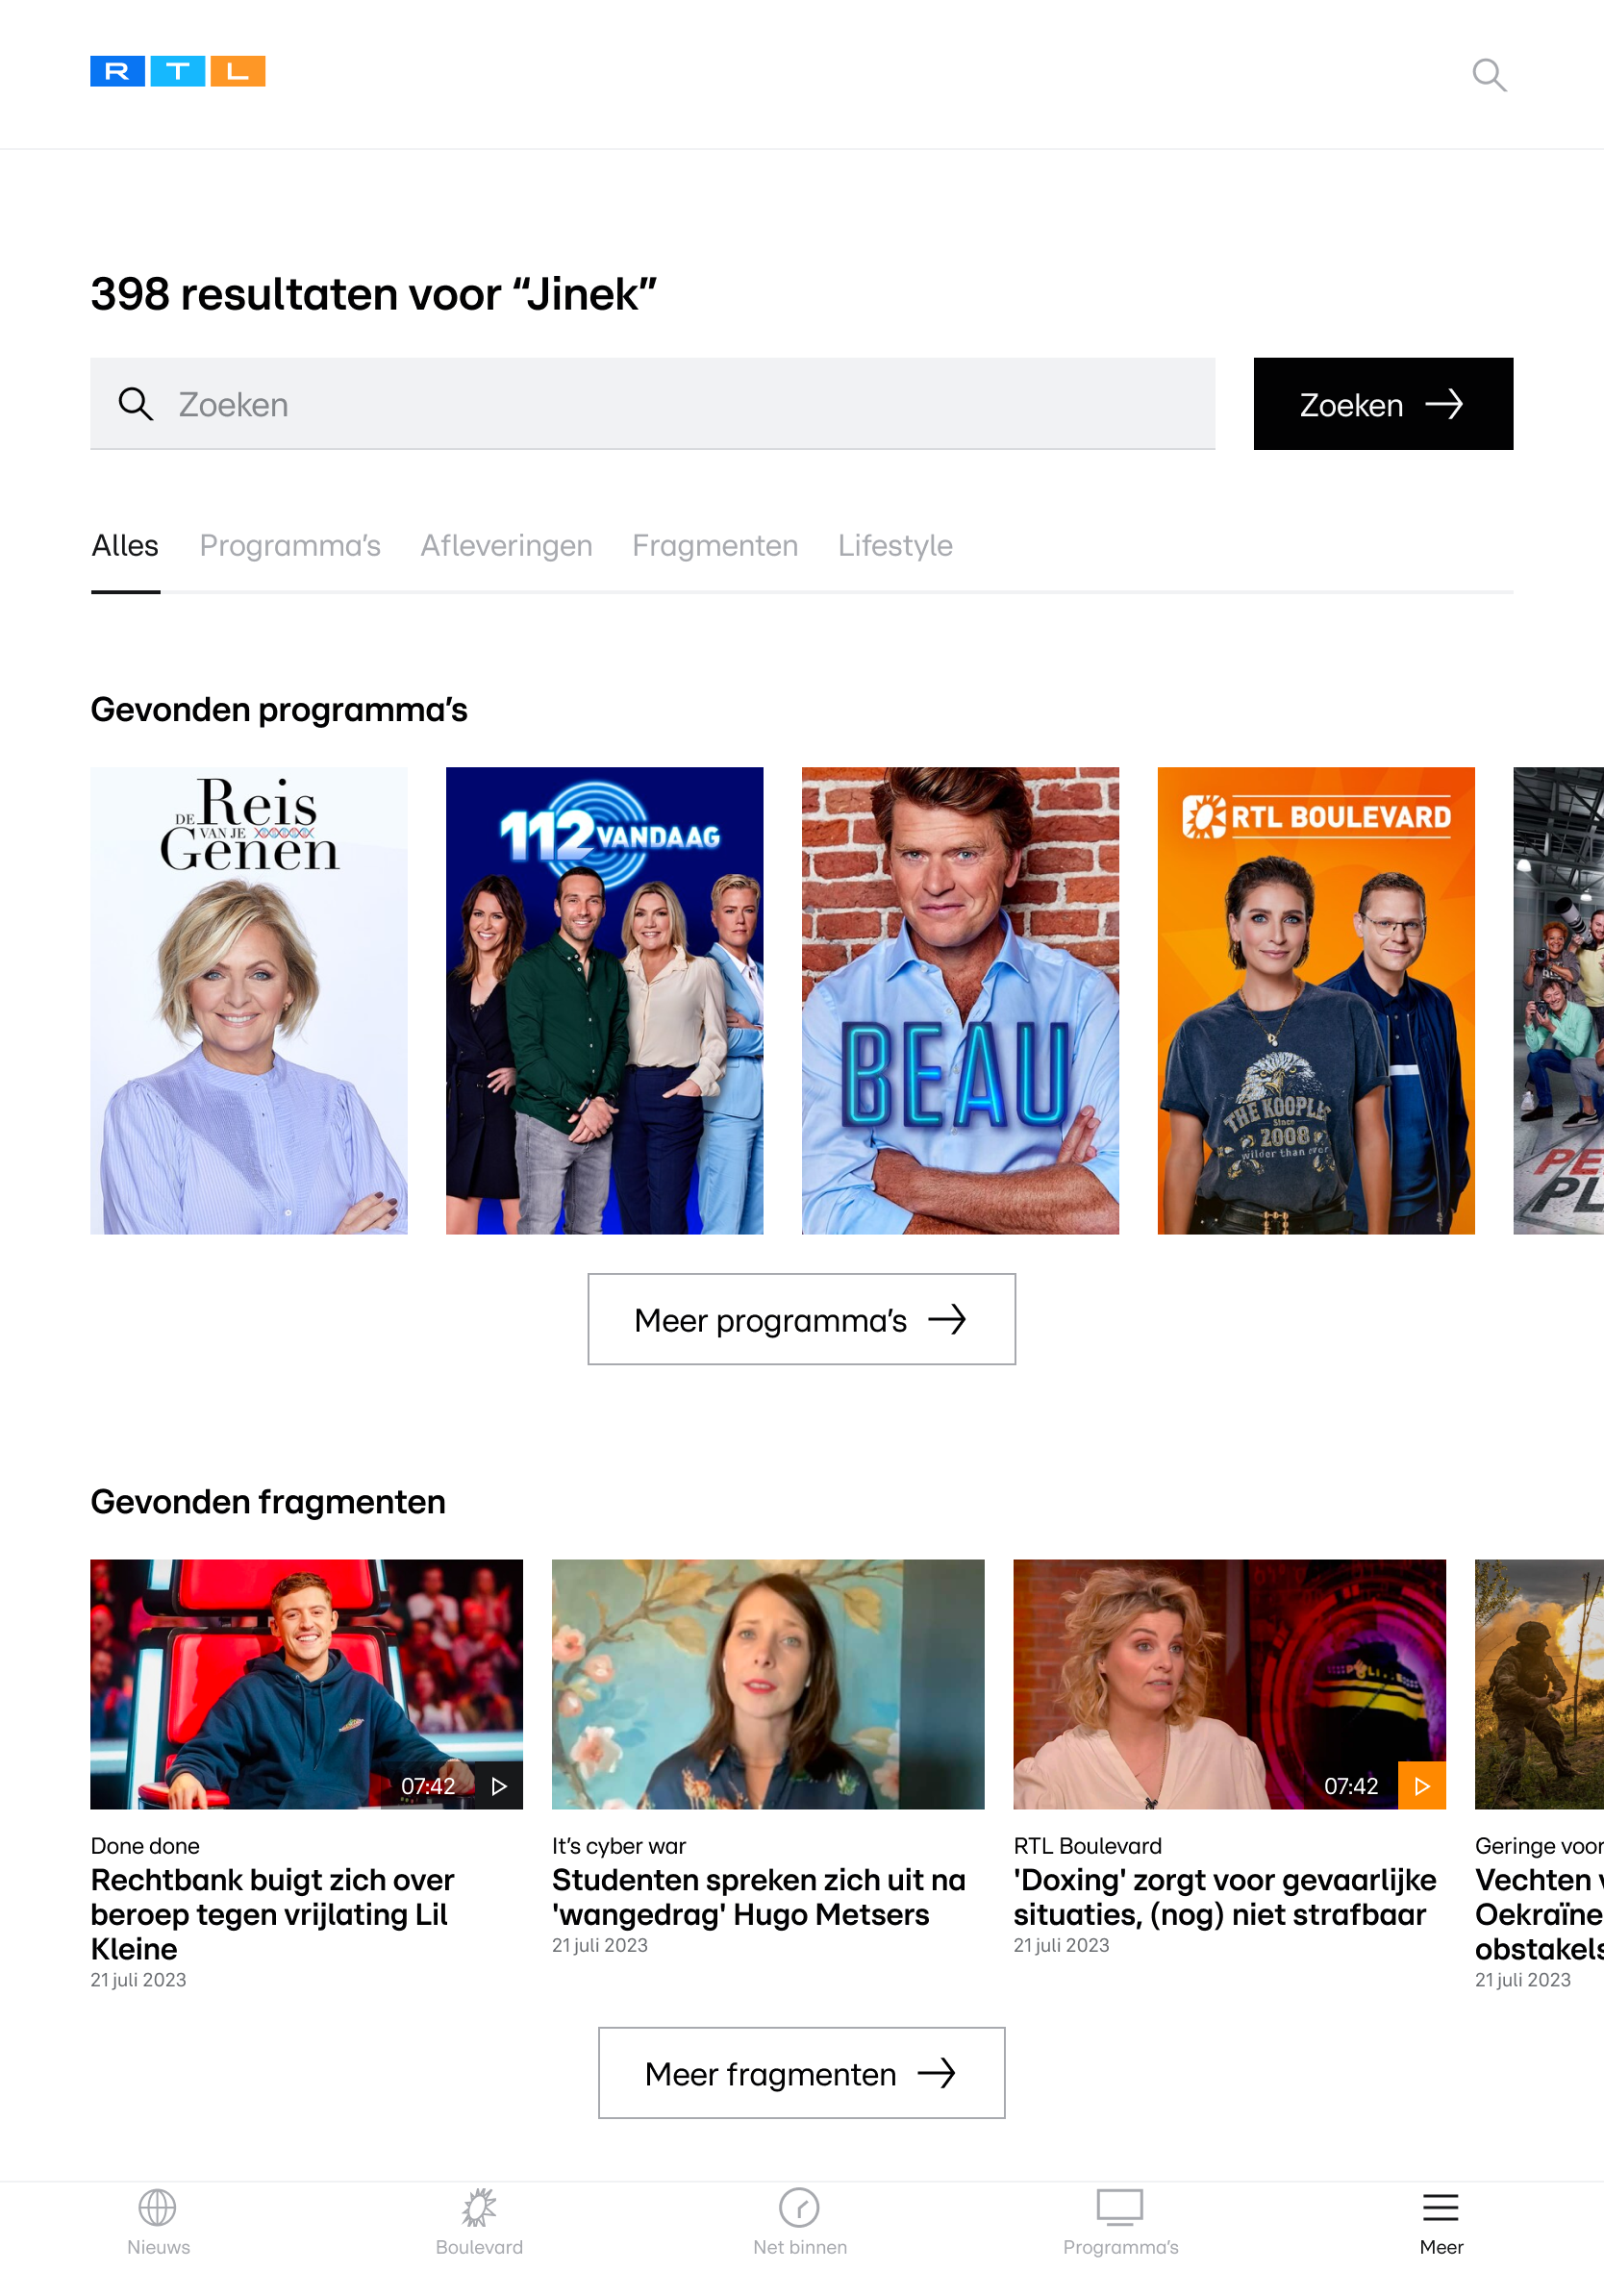
Task: Play the Doxing fragment with orange play icon
Action: click(x=1422, y=1786)
